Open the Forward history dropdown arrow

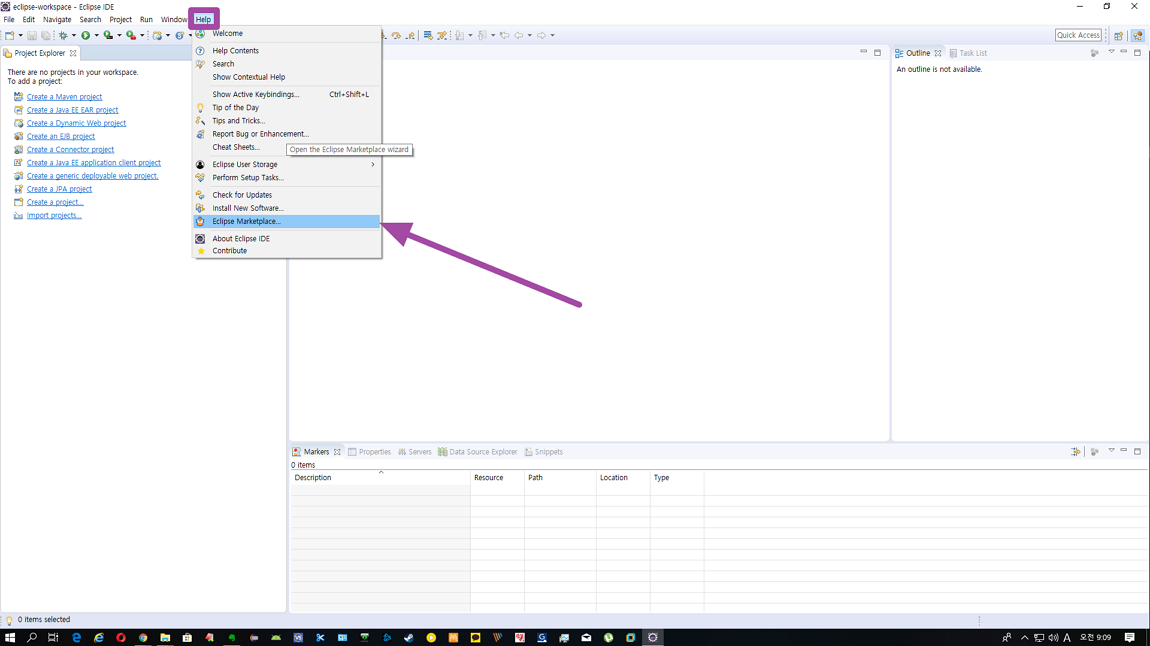pyautogui.click(x=552, y=35)
